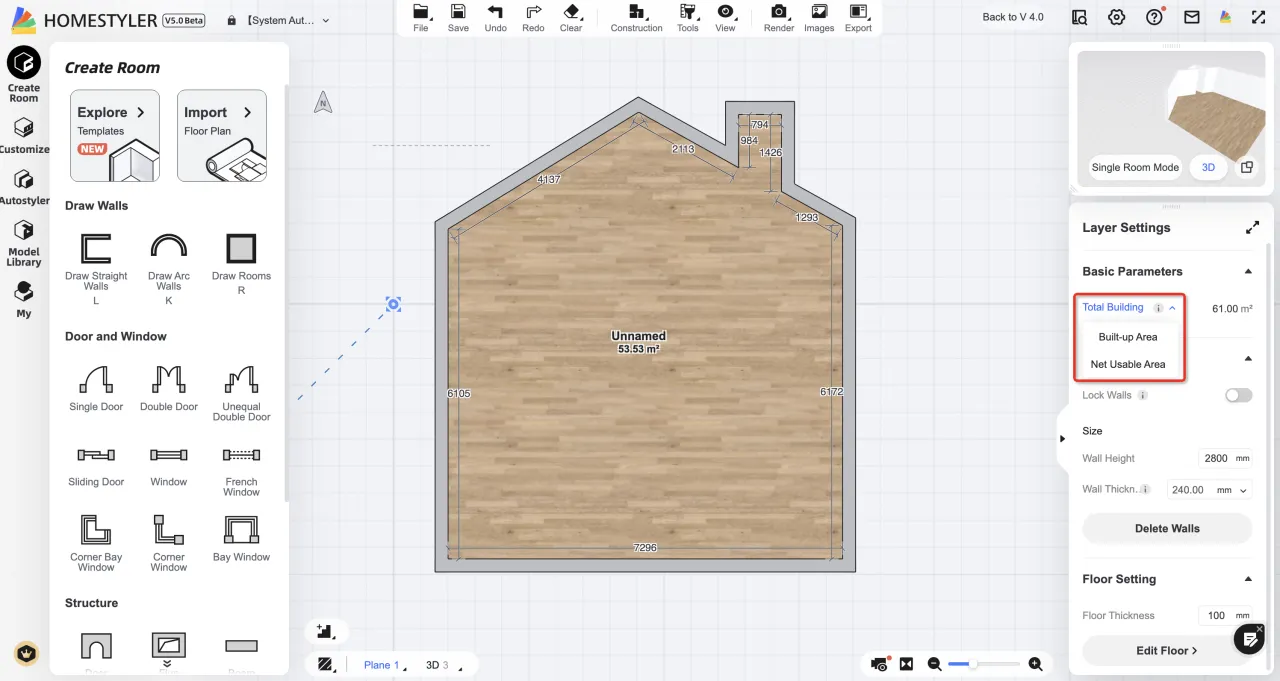1280x681 pixels.
Task: Click the camera visibility icon at bottom
Action: (879, 664)
